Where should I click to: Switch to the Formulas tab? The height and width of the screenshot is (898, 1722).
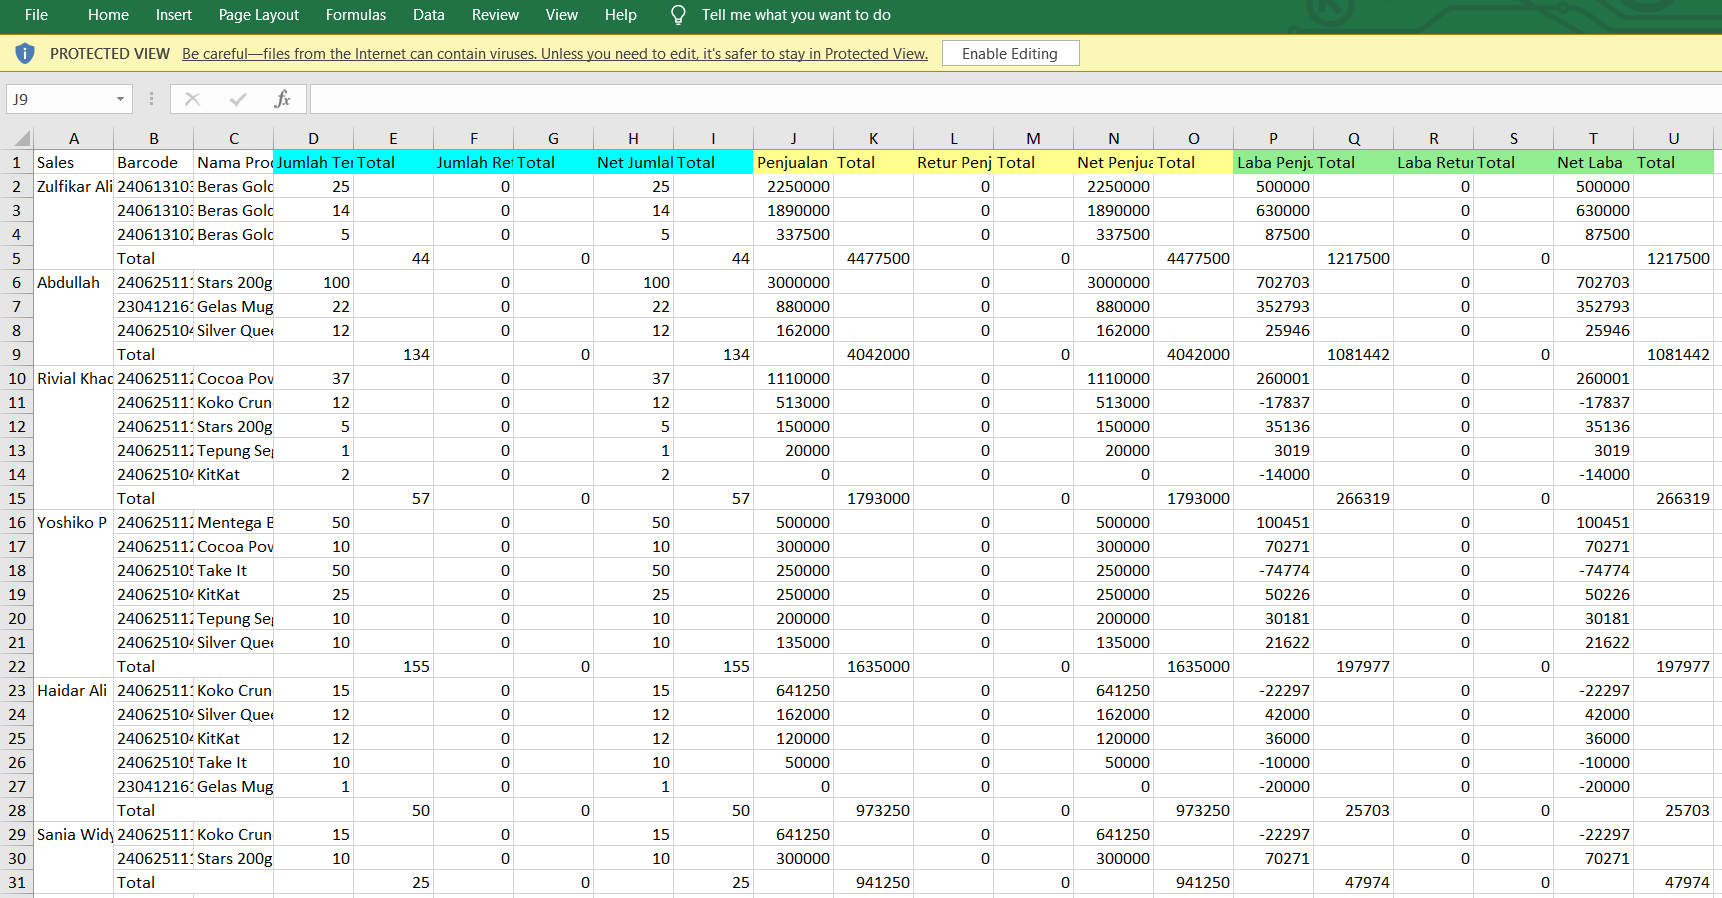coord(355,15)
